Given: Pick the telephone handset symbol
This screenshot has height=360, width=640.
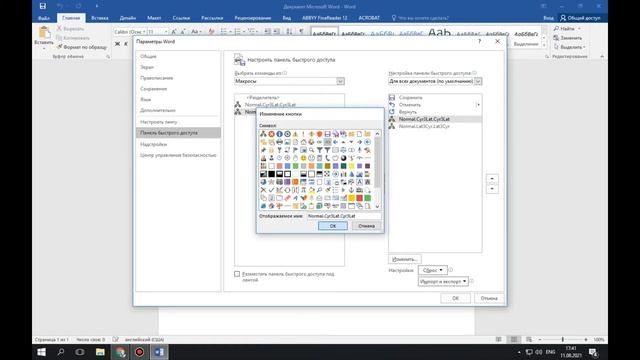Looking at the screenshot, I should (327, 158).
